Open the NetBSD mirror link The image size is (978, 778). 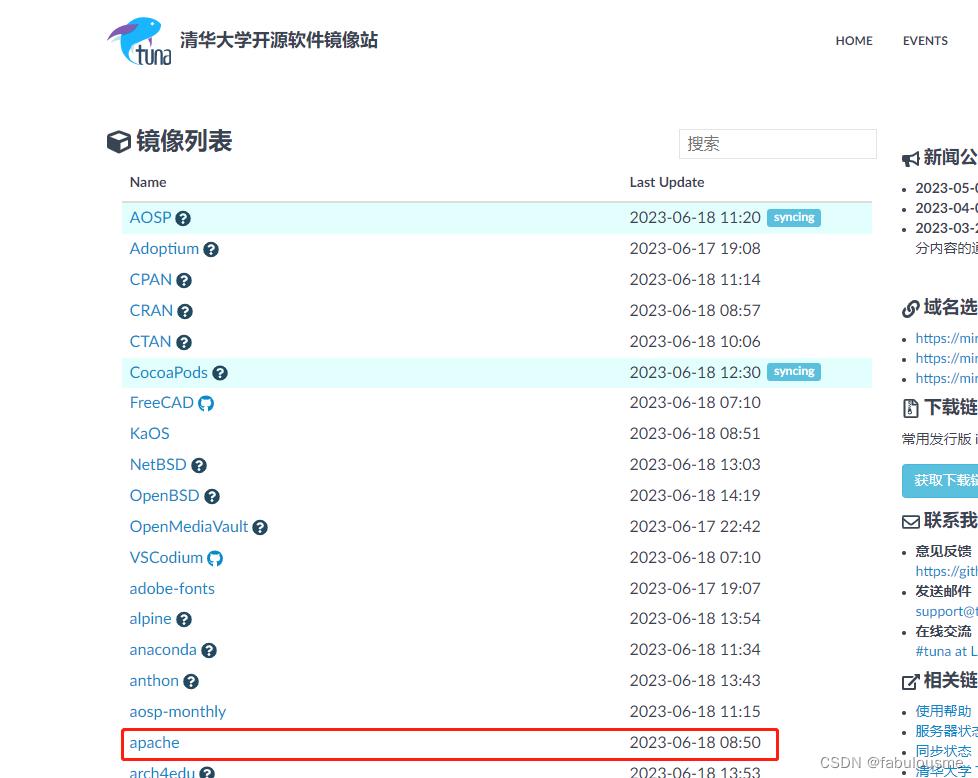point(158,465)
